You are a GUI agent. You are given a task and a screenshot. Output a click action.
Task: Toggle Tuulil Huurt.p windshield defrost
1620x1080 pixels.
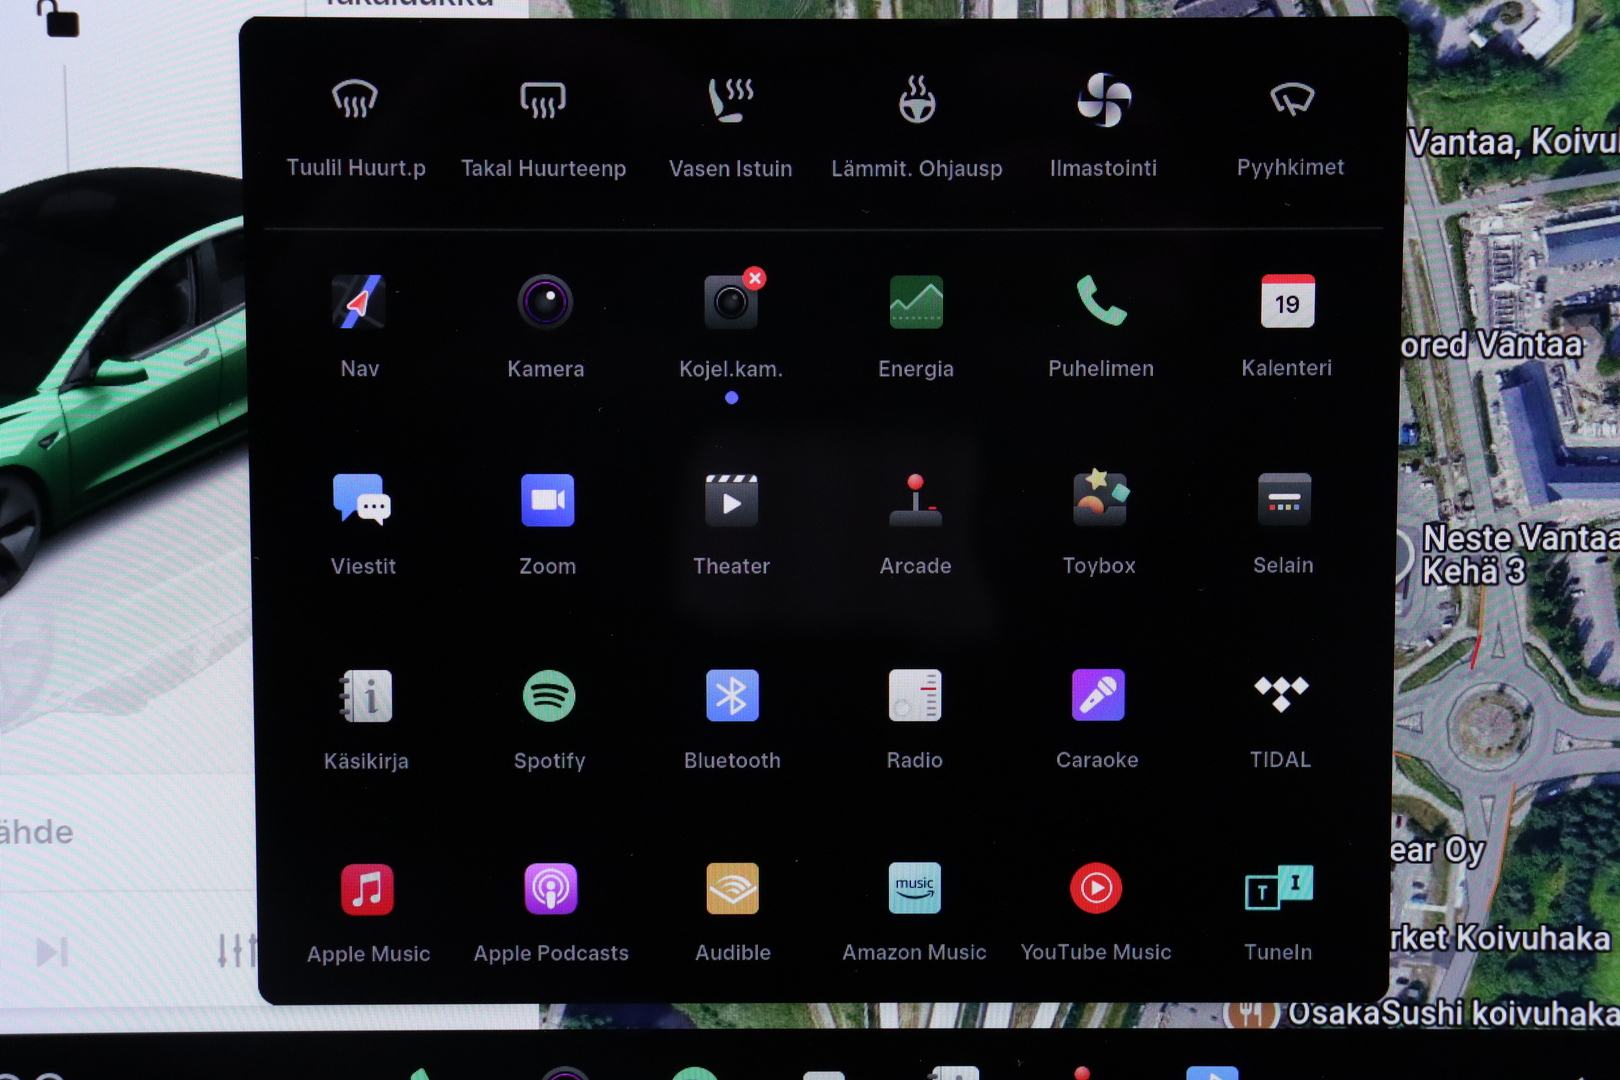click(x=355, y=101)
